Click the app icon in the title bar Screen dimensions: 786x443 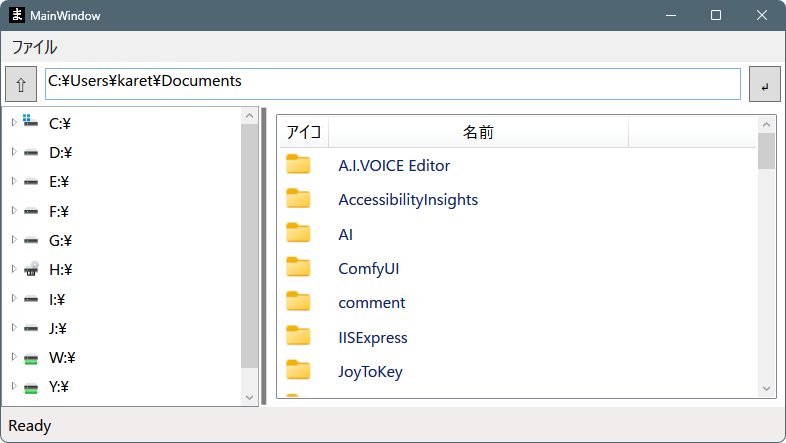[x=17, y=15]
